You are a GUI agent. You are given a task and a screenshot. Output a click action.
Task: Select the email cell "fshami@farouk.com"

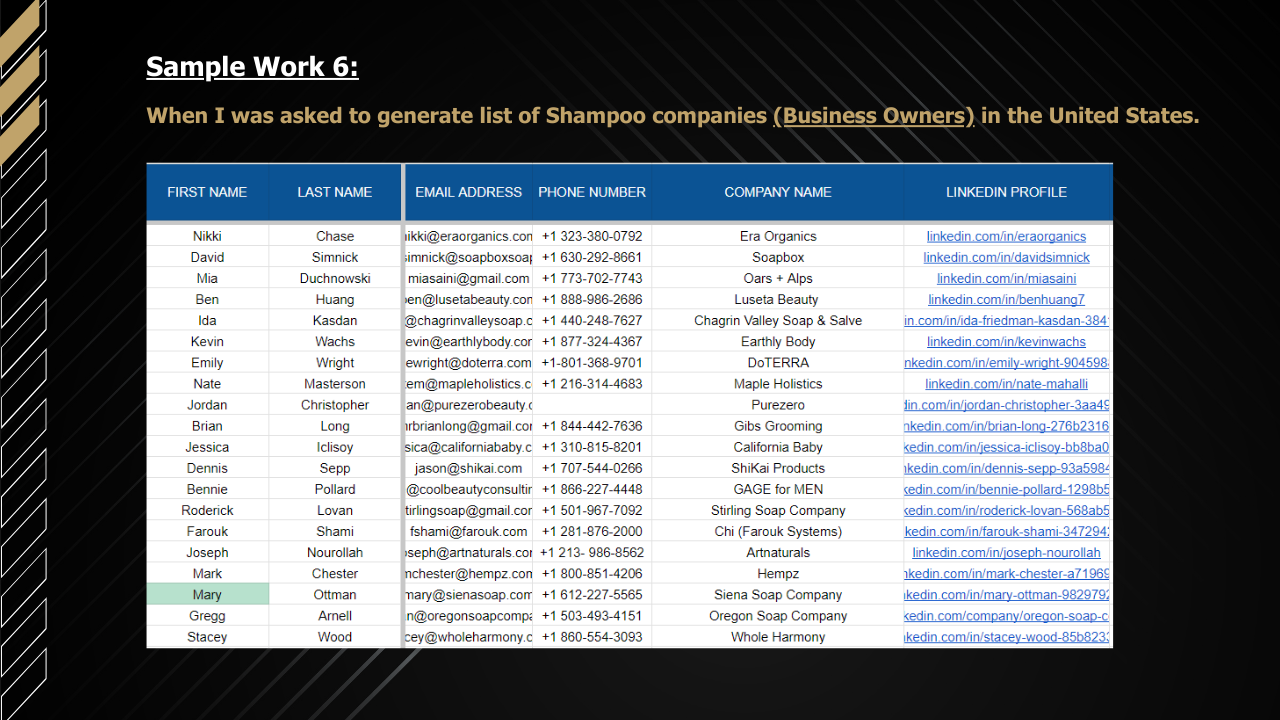click(469, 531)
